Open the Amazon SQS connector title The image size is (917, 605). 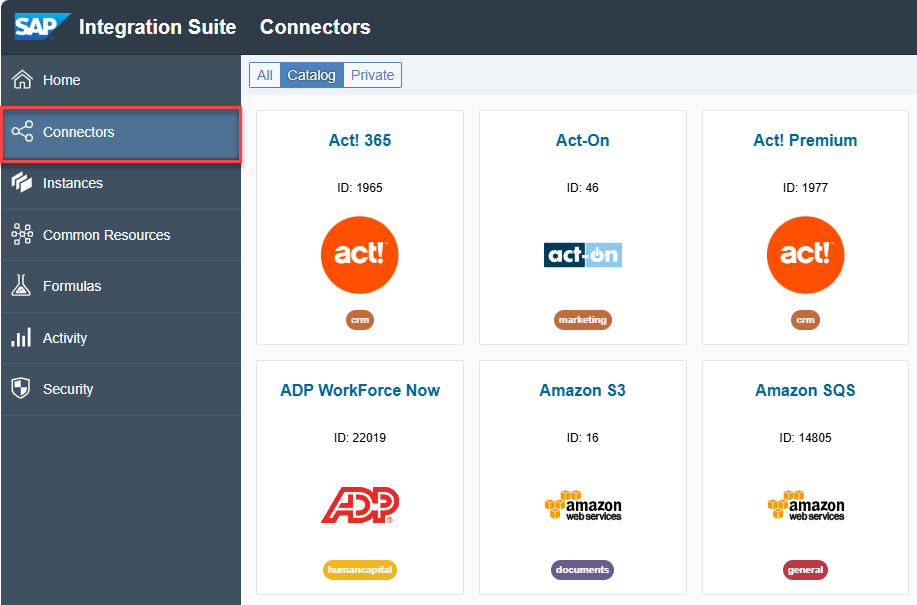point(805,390)
